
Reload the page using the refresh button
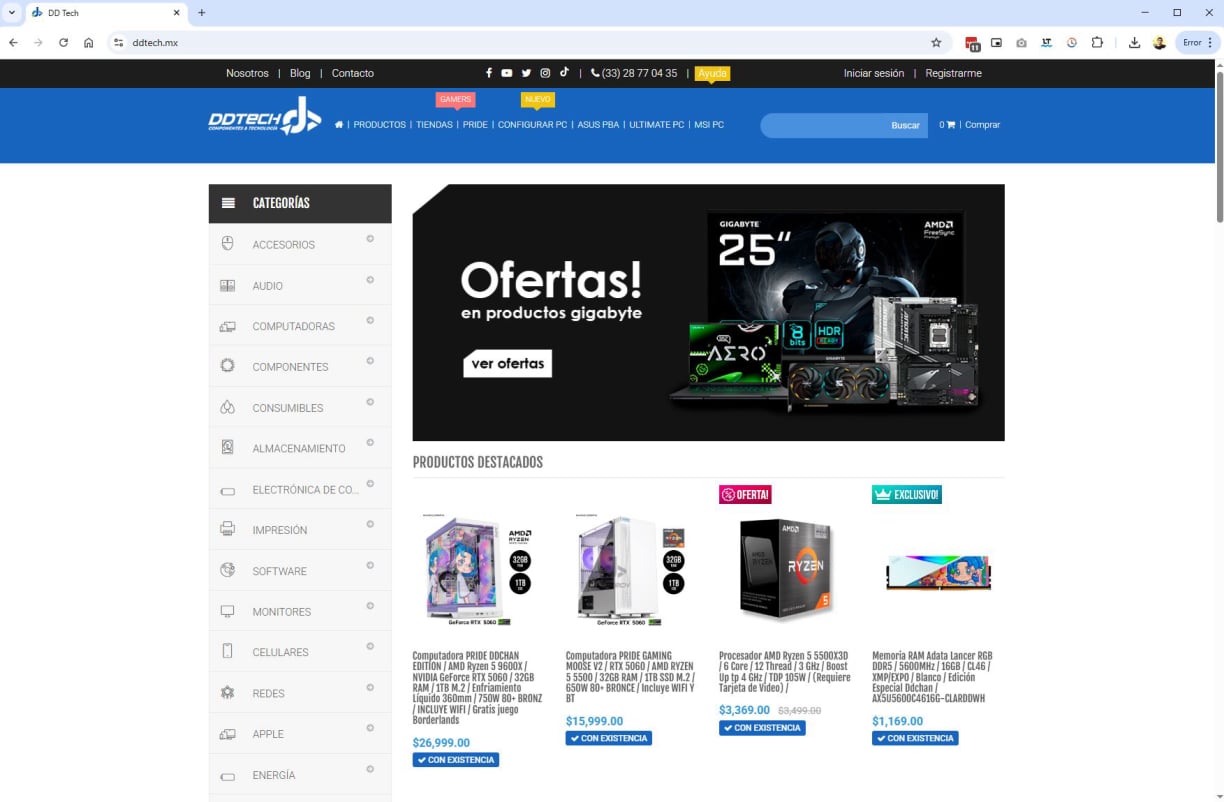(63, 43)
